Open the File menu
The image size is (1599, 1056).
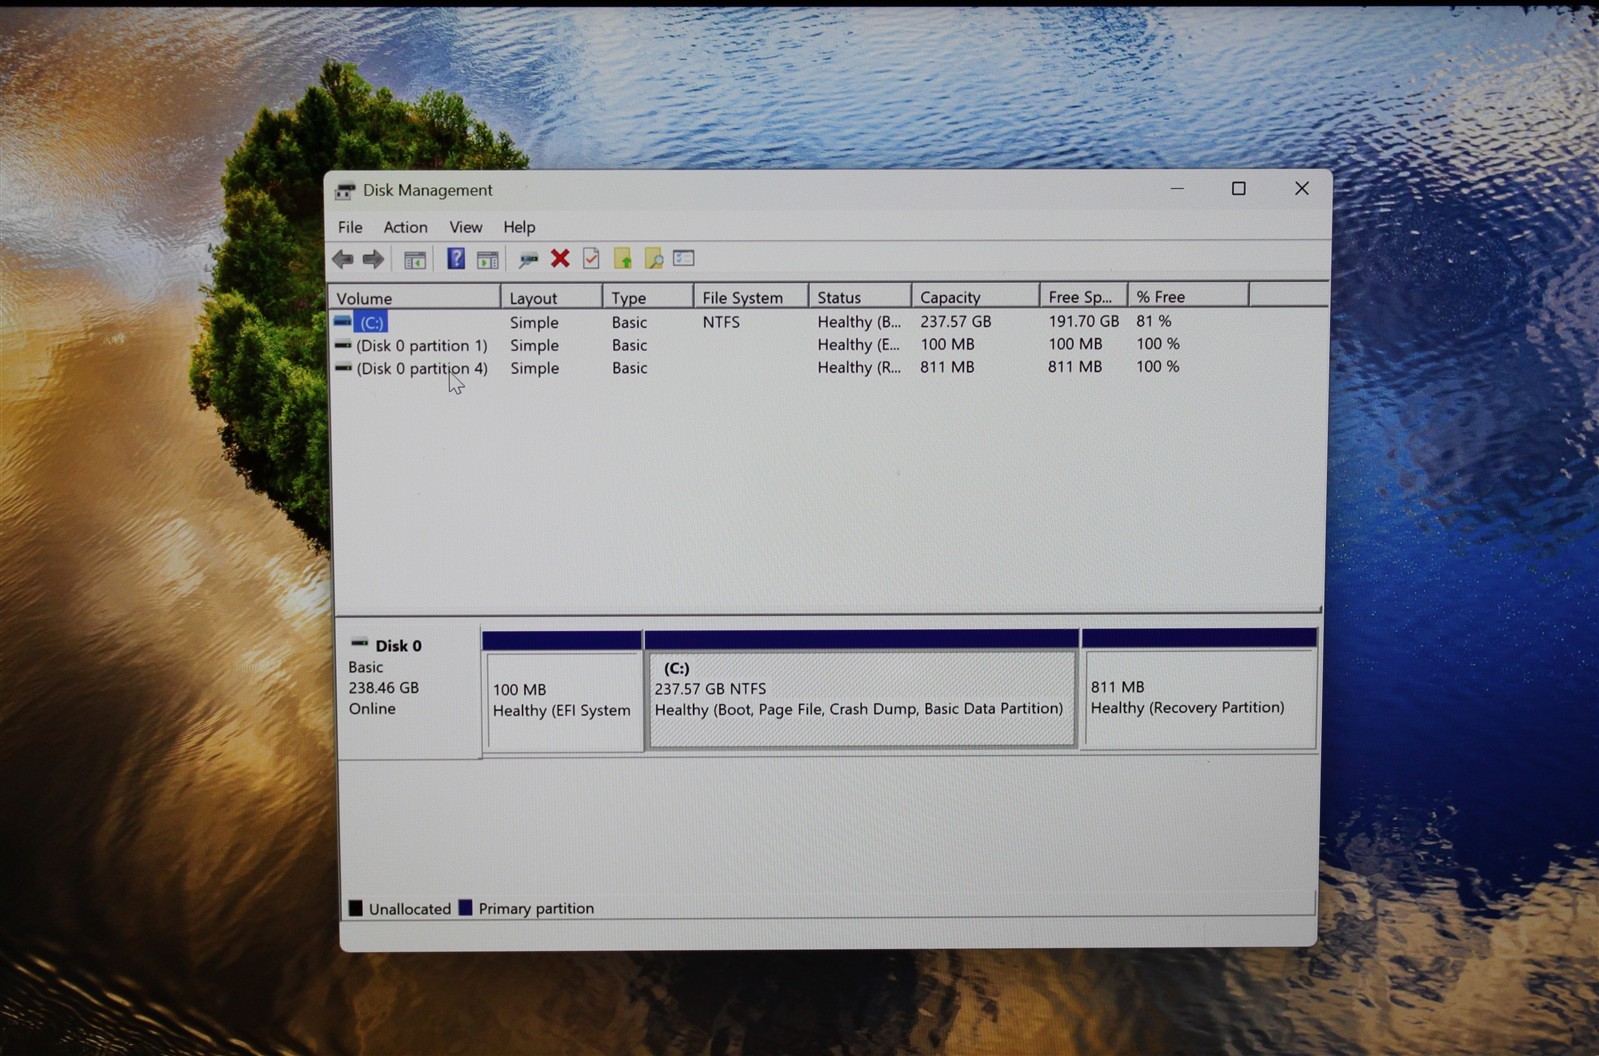click(350, 227)
